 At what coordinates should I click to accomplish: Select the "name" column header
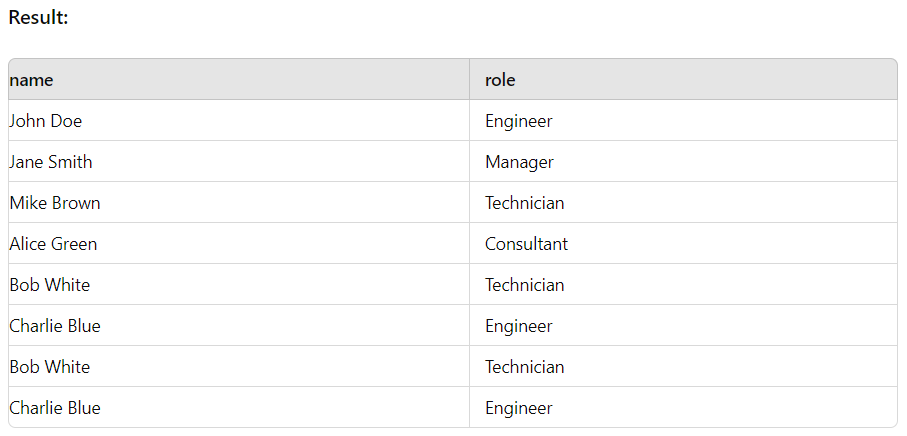[239, 79]
